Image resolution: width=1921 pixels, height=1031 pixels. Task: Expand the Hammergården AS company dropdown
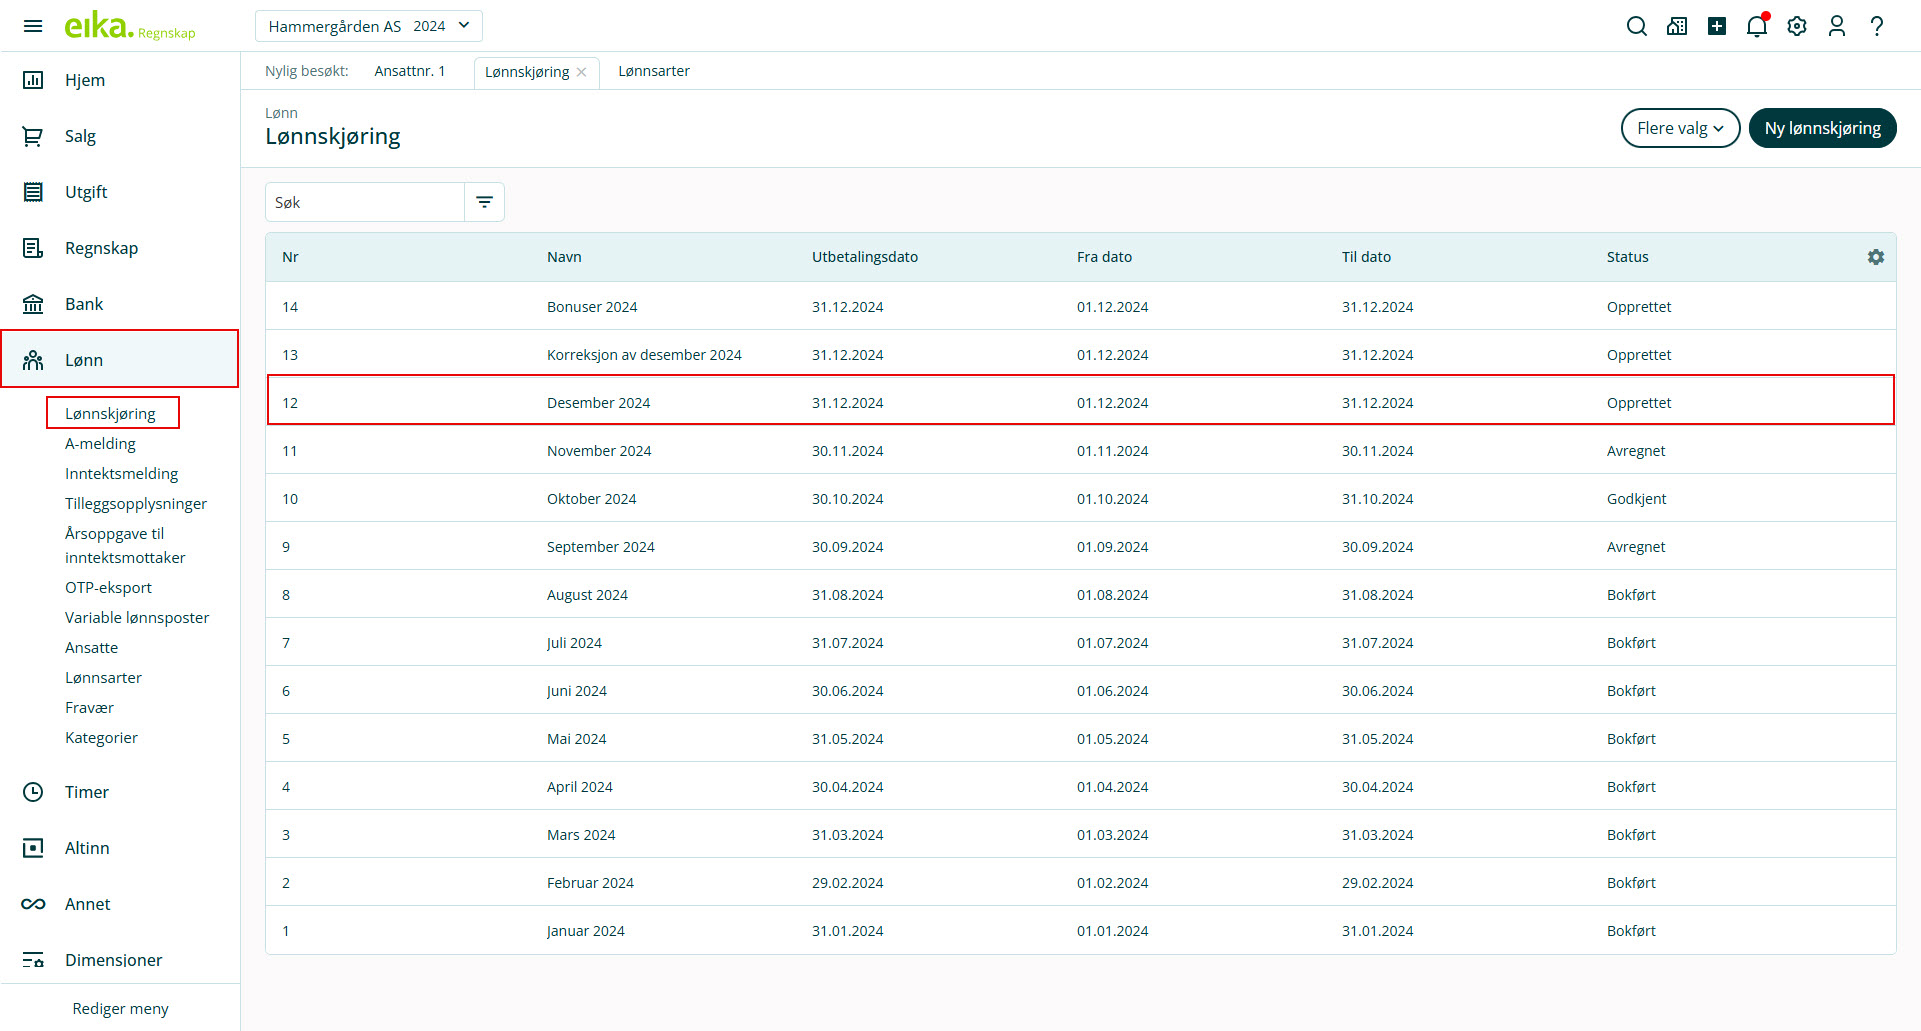click(368, 26)
